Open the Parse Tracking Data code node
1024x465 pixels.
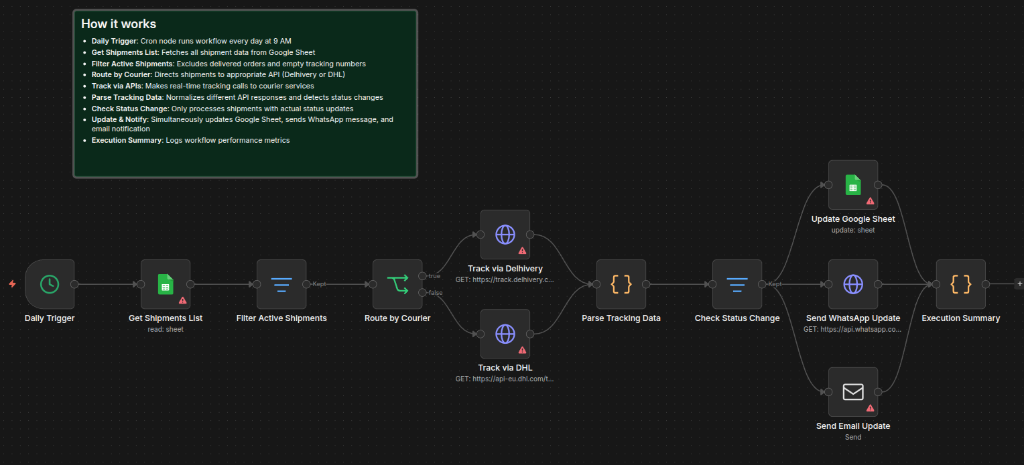pyautogui.click(x=621, y=284)
